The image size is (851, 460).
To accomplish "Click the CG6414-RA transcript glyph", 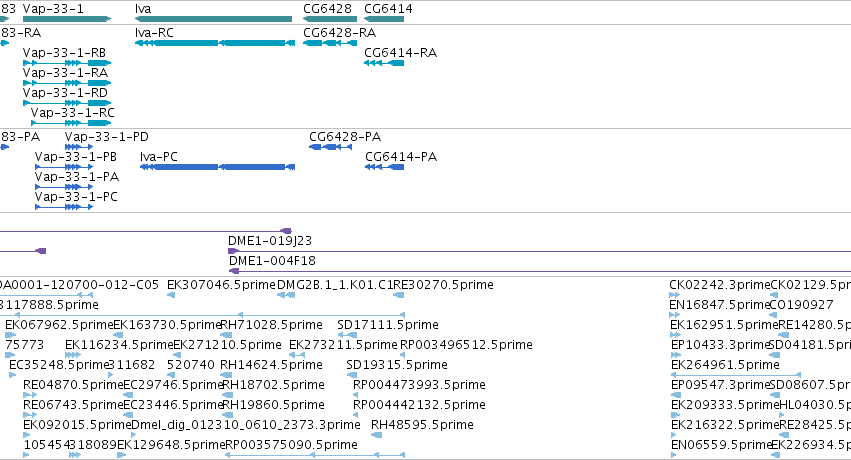I will tap(384, 63).
